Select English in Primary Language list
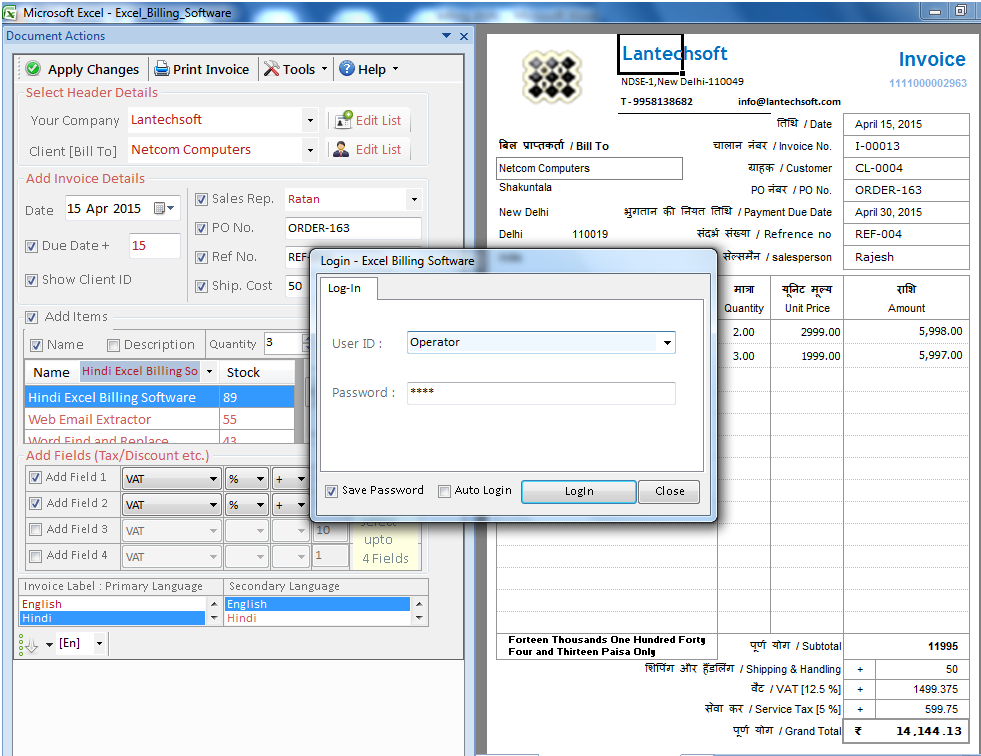Image resolution: width=981 pixels, height=756 pixels. click(x=113, y=604)
